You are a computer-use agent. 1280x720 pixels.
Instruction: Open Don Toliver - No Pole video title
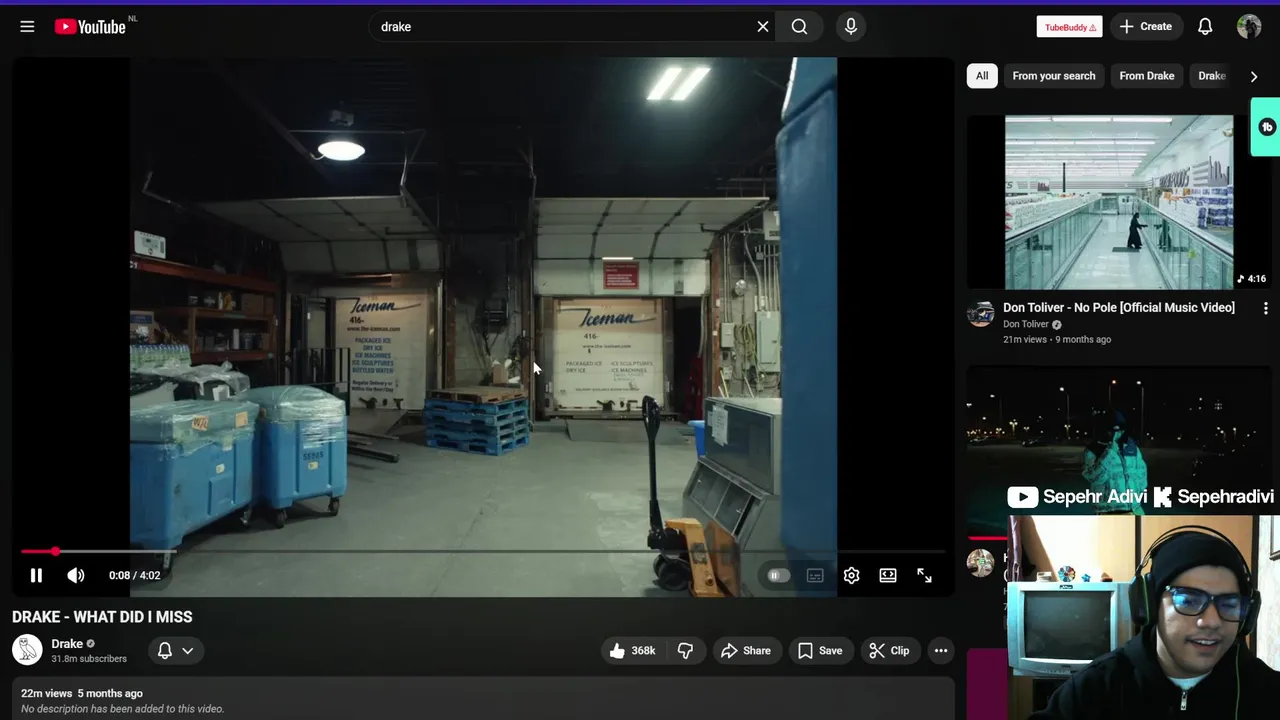click(1119, 308)
